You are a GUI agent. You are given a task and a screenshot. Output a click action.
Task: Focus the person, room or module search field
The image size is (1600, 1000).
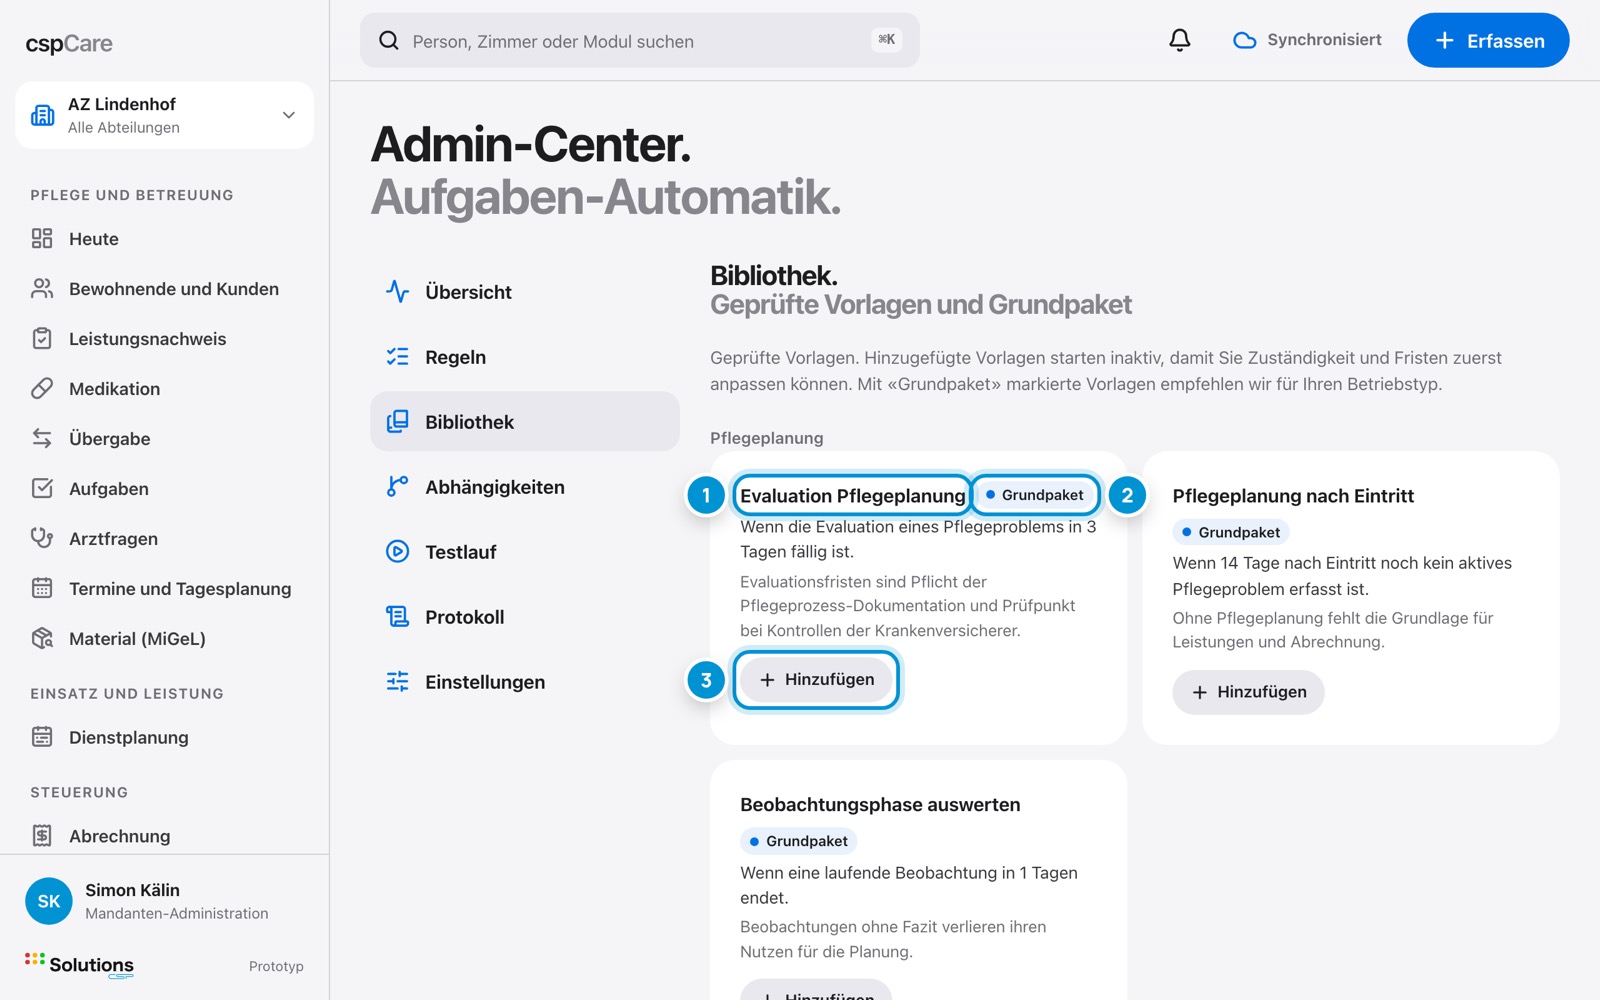click(640, 40)
